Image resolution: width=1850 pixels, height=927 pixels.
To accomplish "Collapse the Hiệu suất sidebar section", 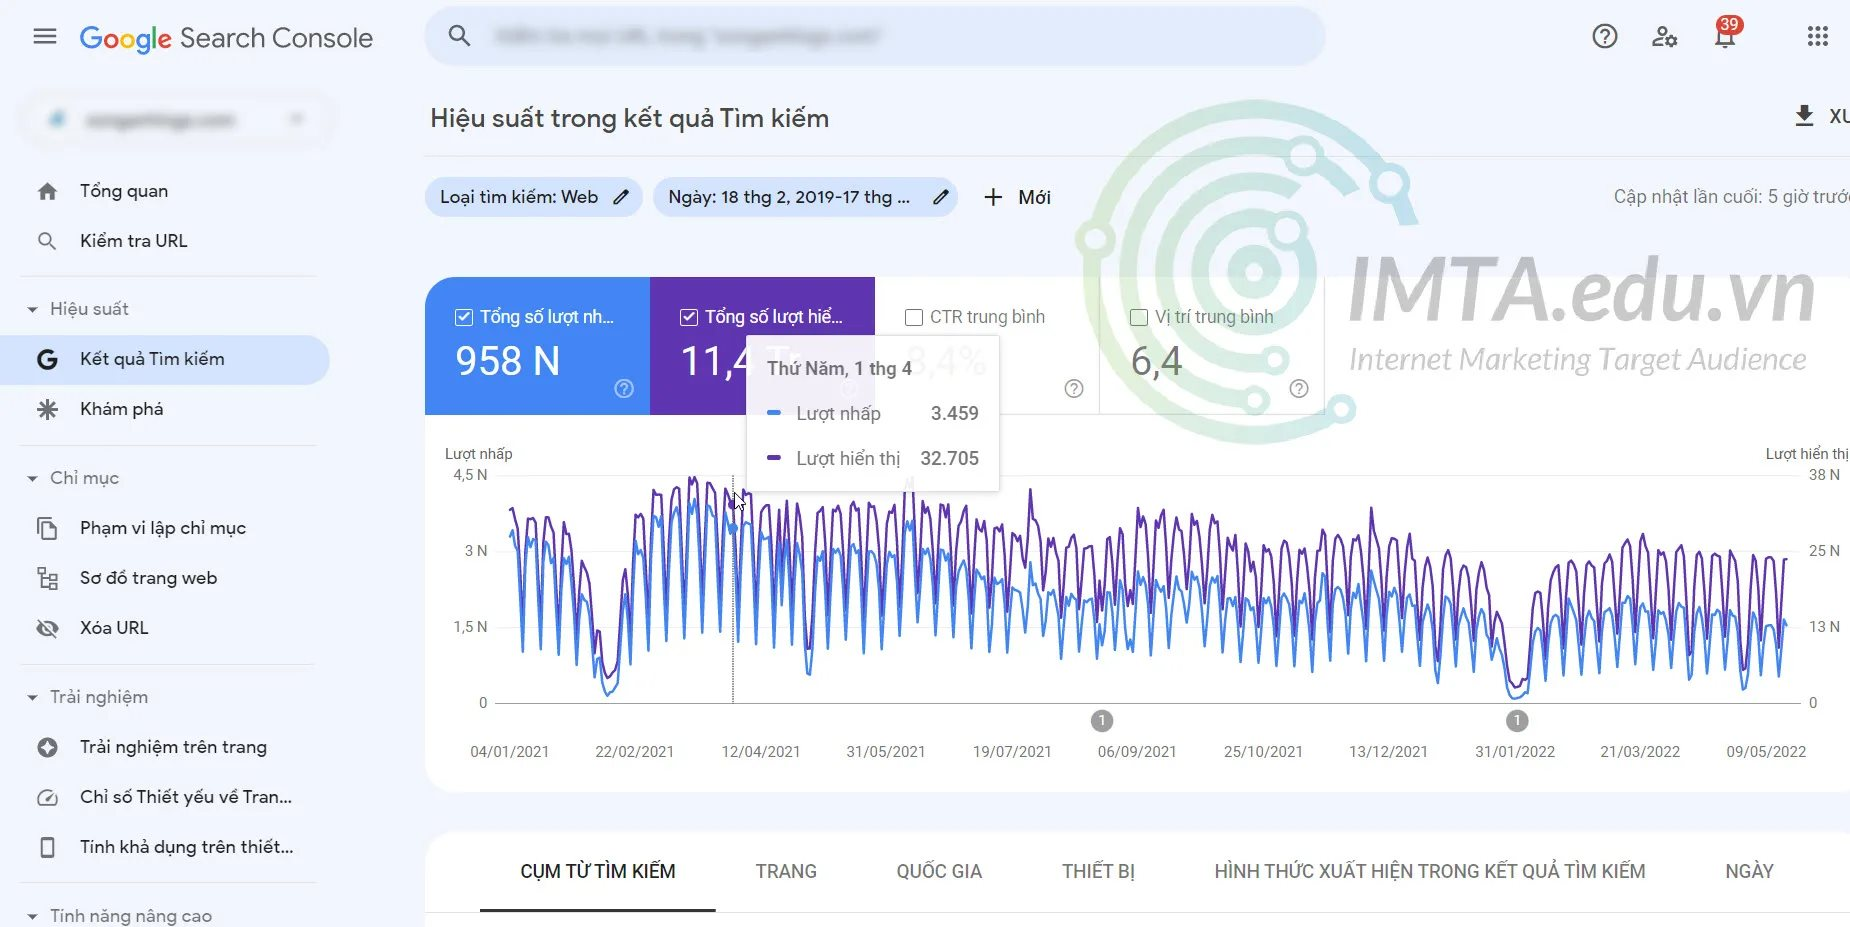I will point(33,309).
